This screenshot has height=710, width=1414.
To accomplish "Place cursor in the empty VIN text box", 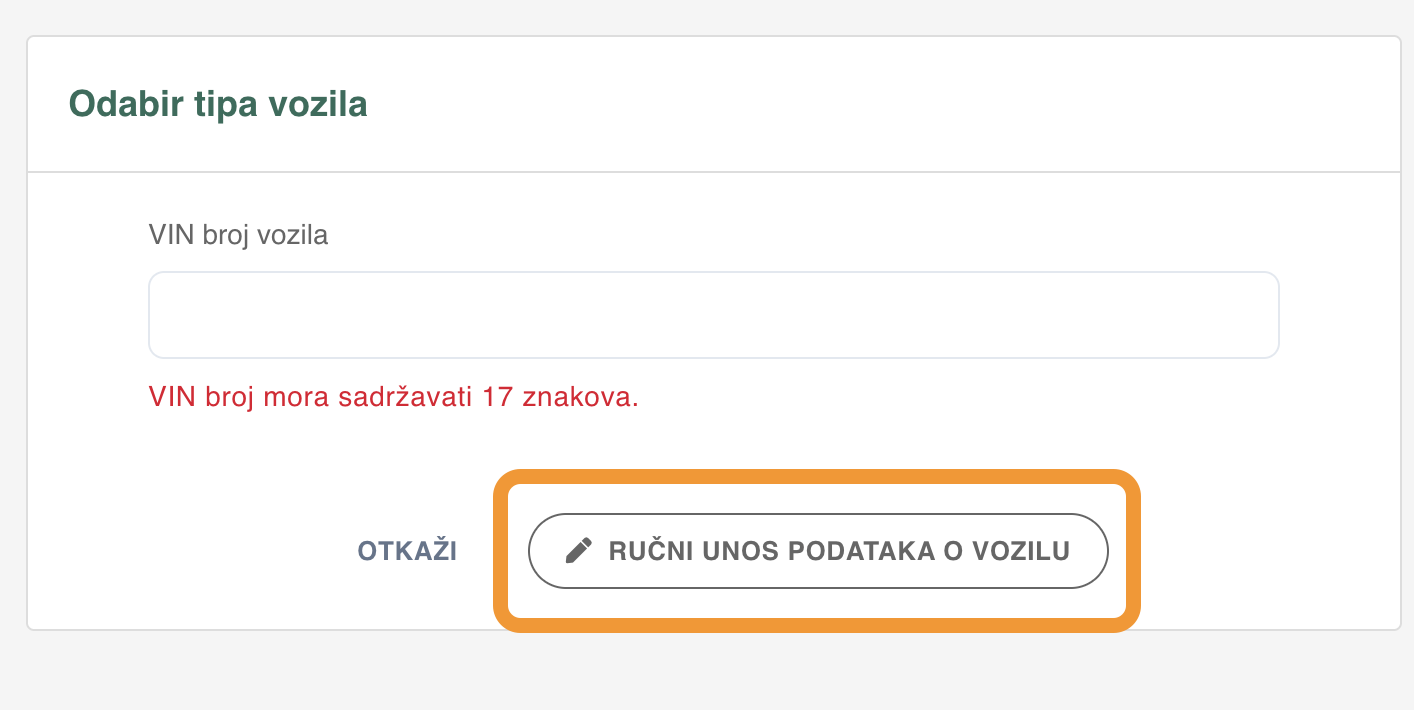I will click(714, 315).
